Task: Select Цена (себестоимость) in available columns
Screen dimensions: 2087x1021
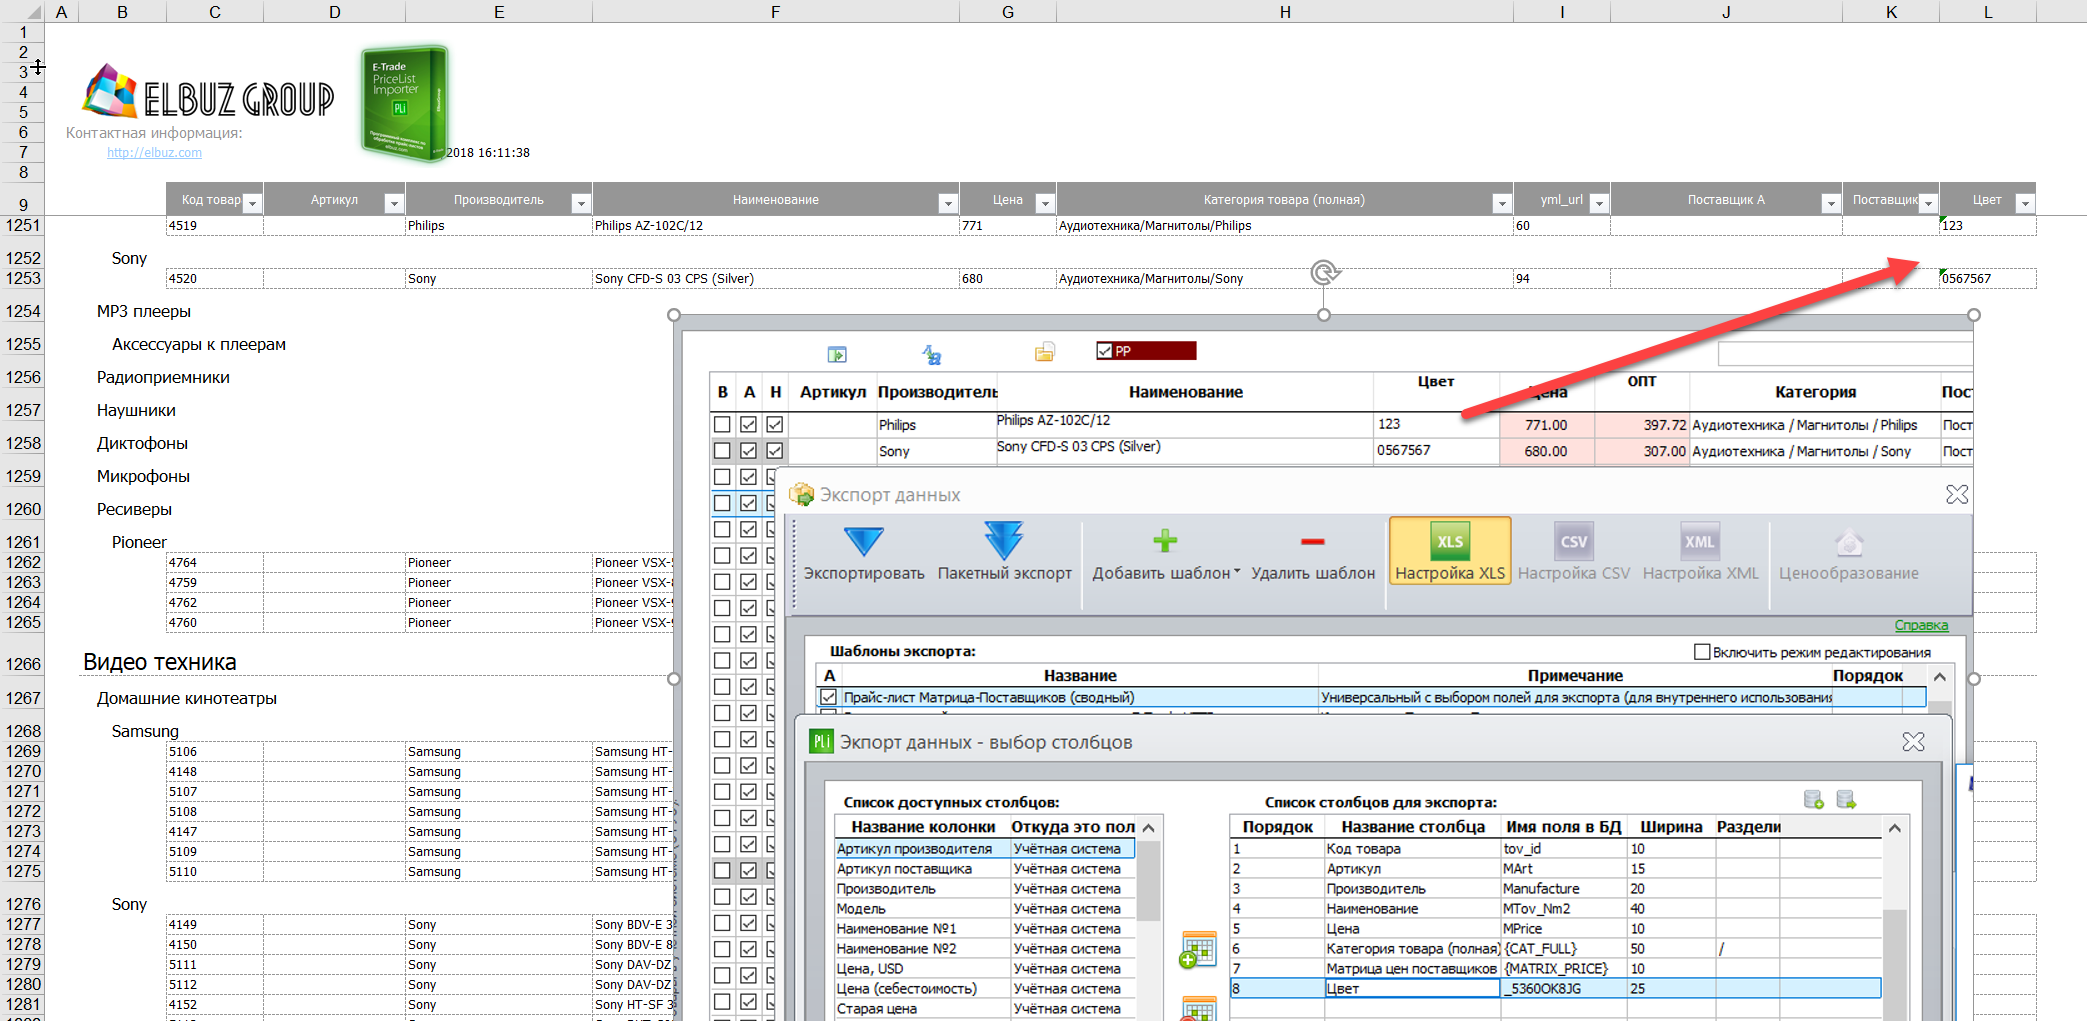Action: point(985,988)
